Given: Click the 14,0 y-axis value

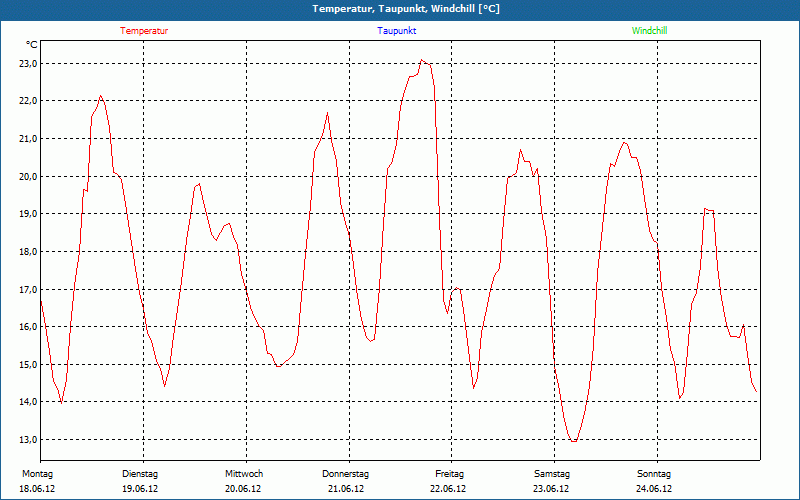Looking at the screenshot, I should 28,402.
